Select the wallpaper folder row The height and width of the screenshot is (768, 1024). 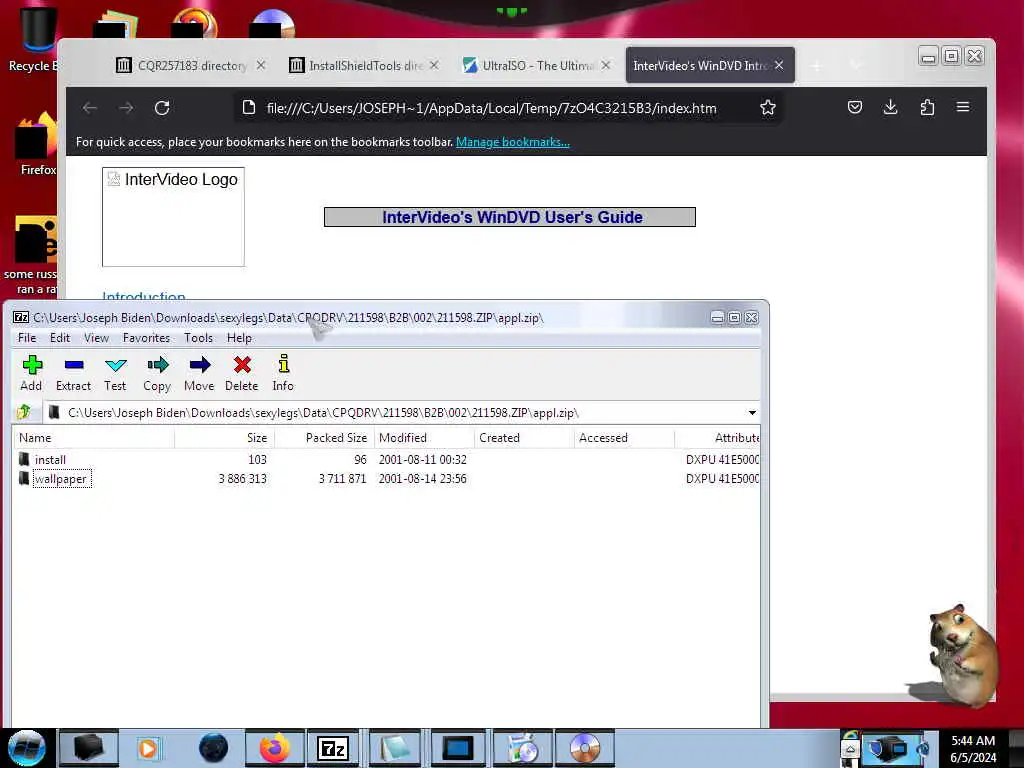[385, 479]
